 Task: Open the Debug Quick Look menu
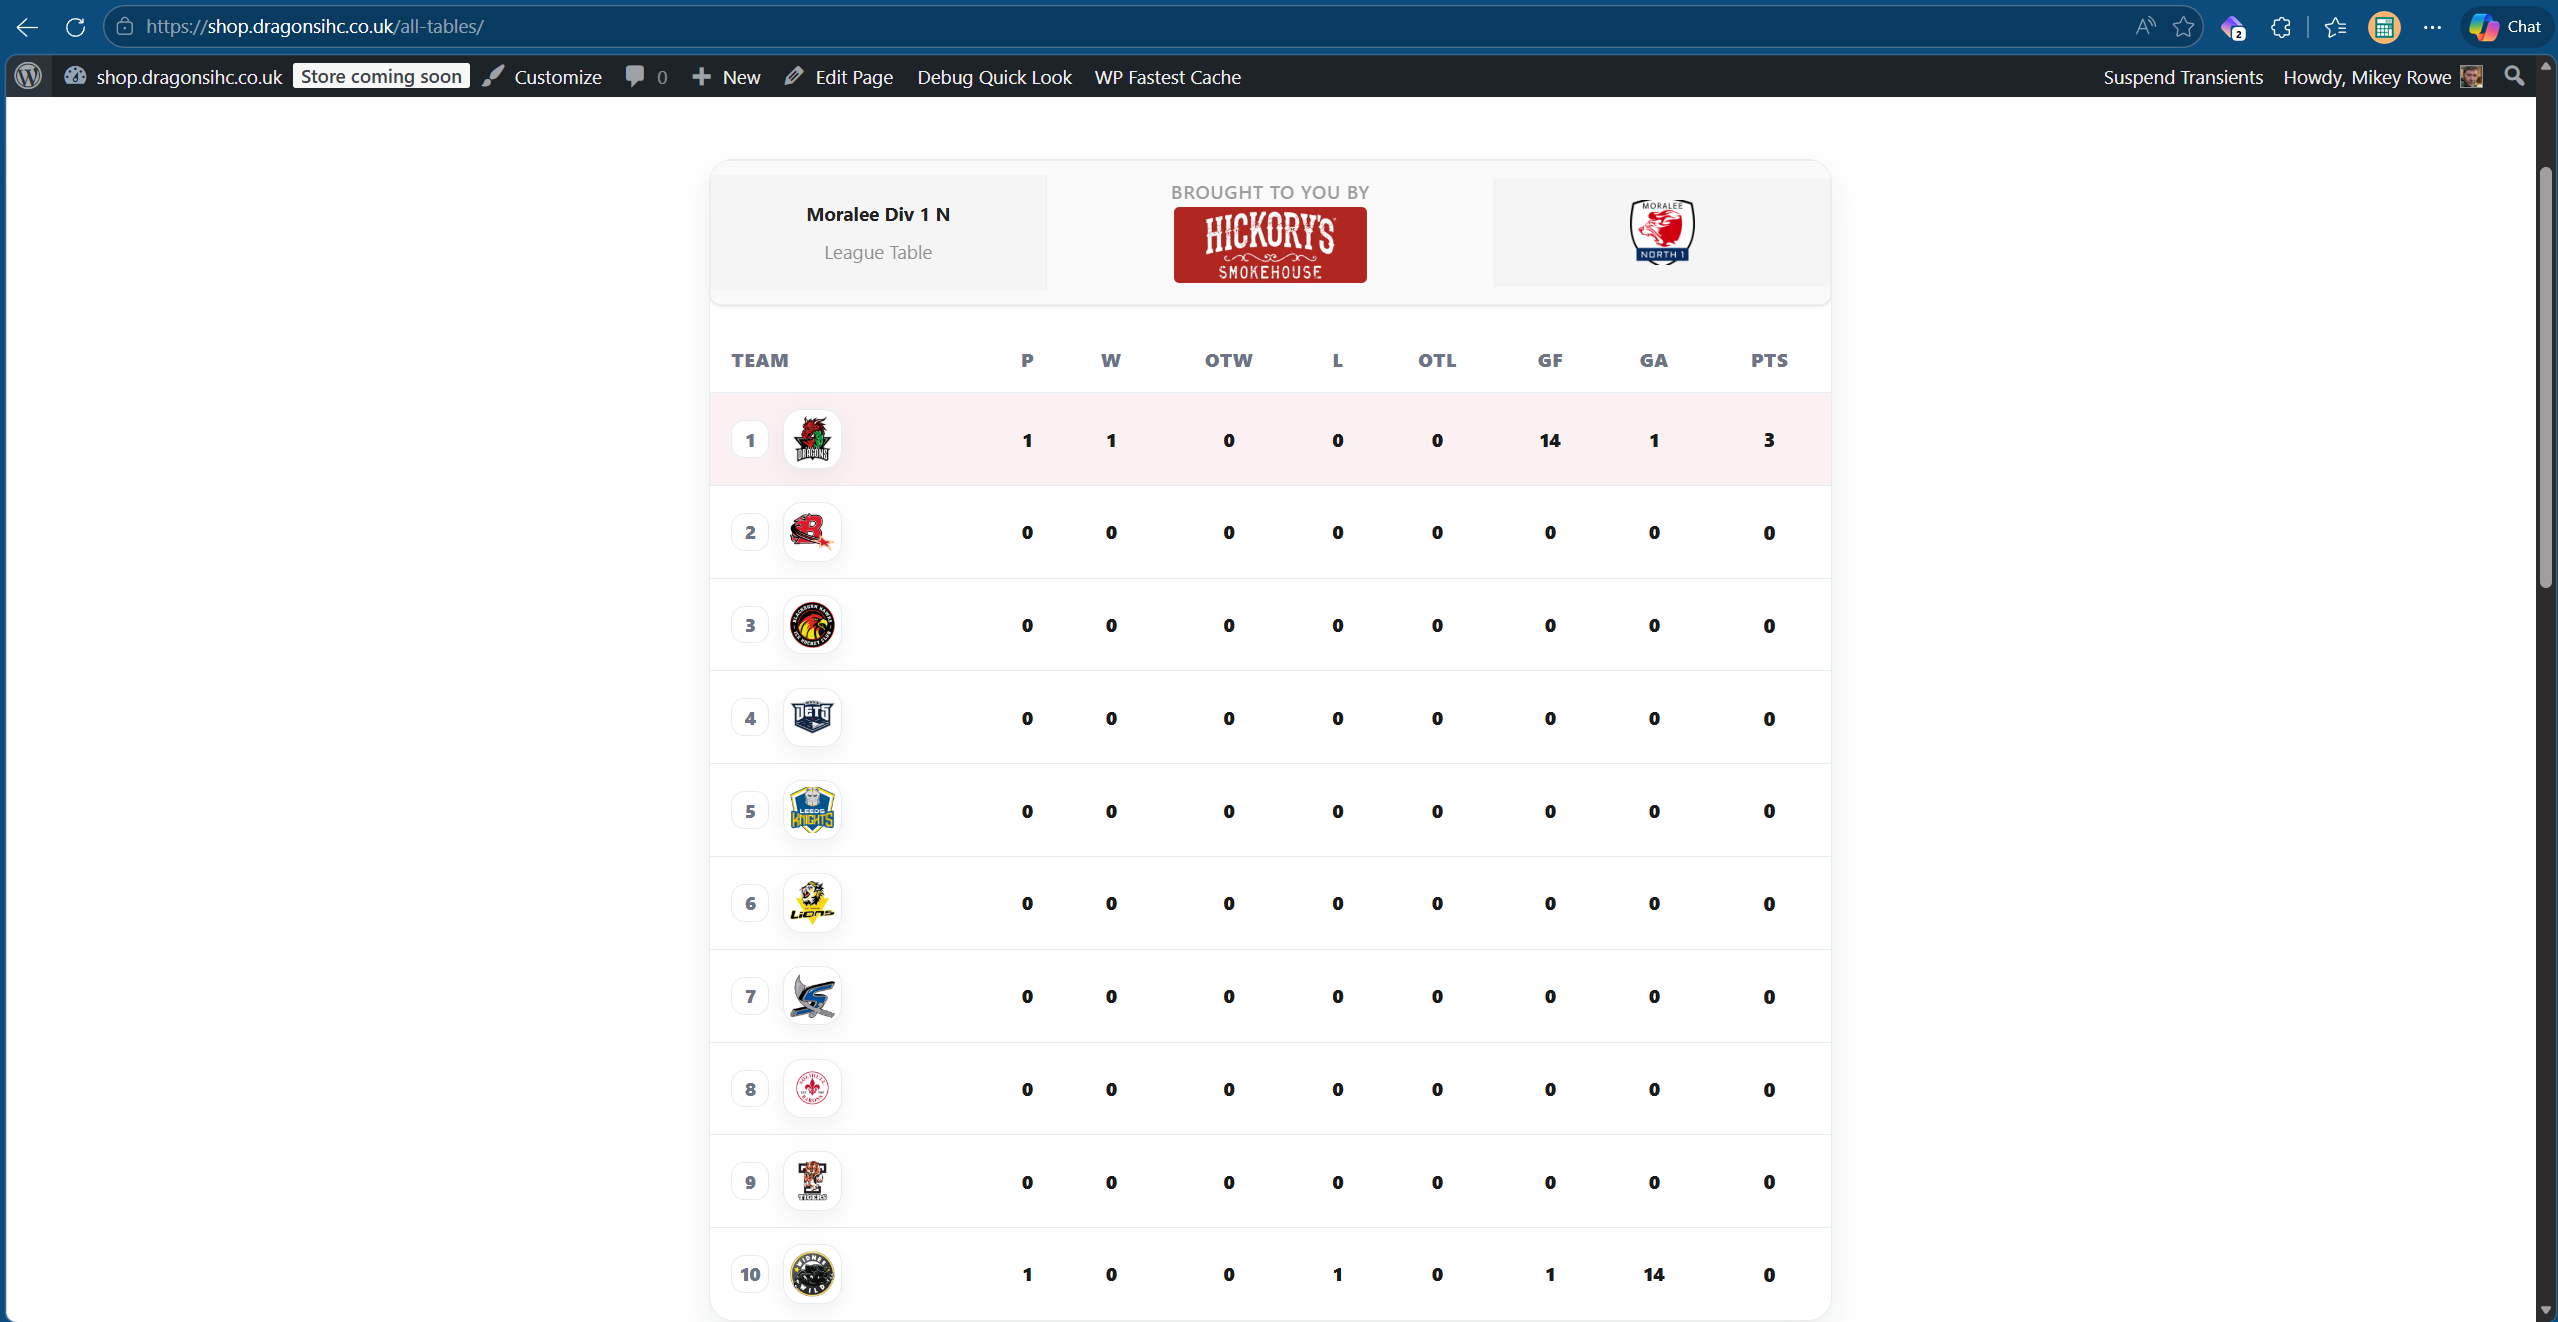coord(993,76)
